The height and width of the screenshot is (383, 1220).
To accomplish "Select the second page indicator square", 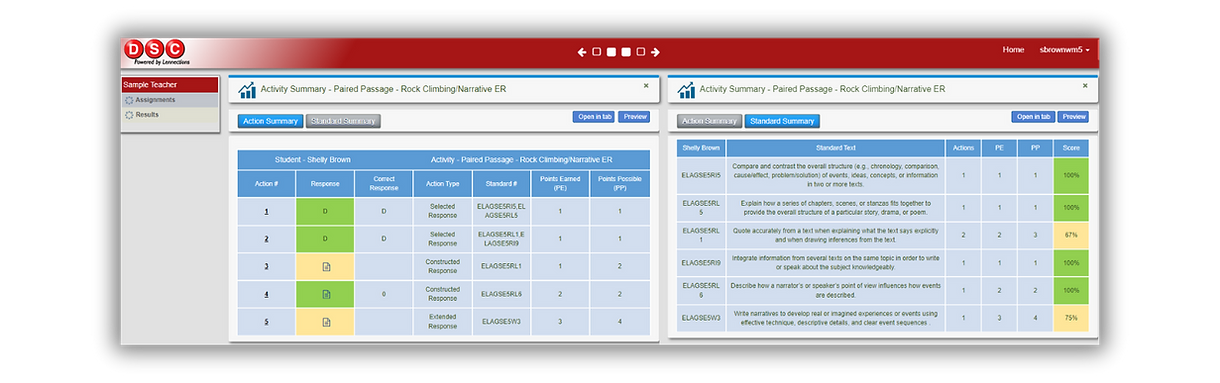I will [x=611, y=52].
